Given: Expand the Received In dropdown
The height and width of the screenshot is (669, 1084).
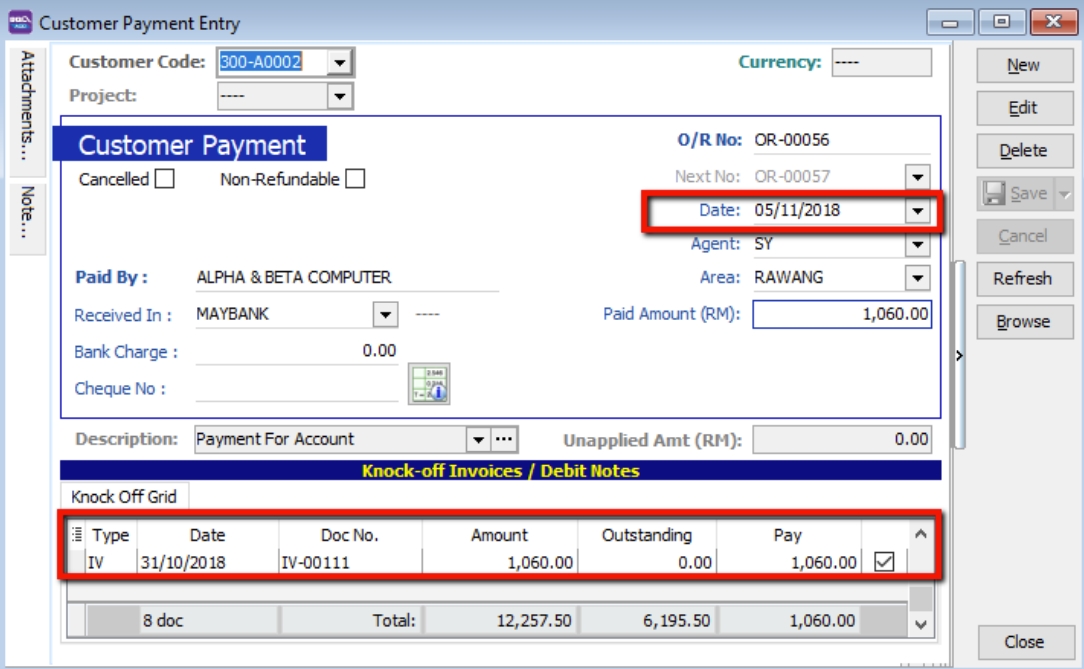Looking at the screenshot, I should pos(385,315).
